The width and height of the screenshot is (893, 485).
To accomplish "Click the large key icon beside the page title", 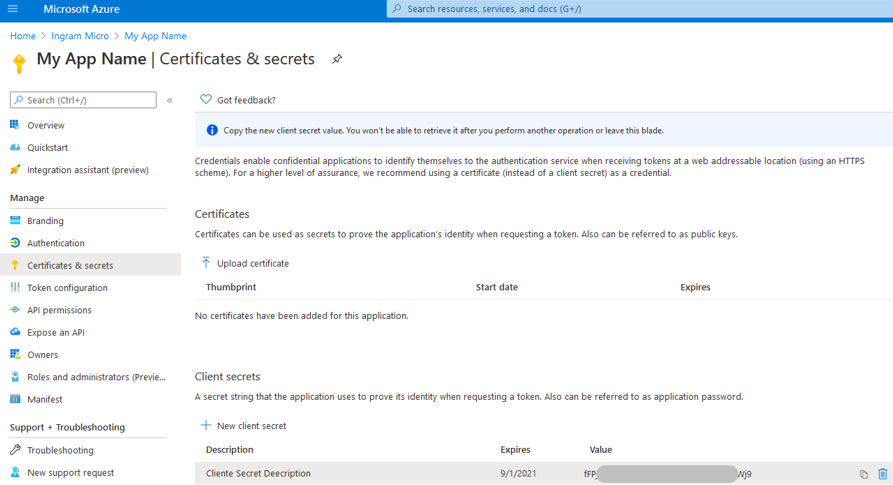I will click(19, 64).
